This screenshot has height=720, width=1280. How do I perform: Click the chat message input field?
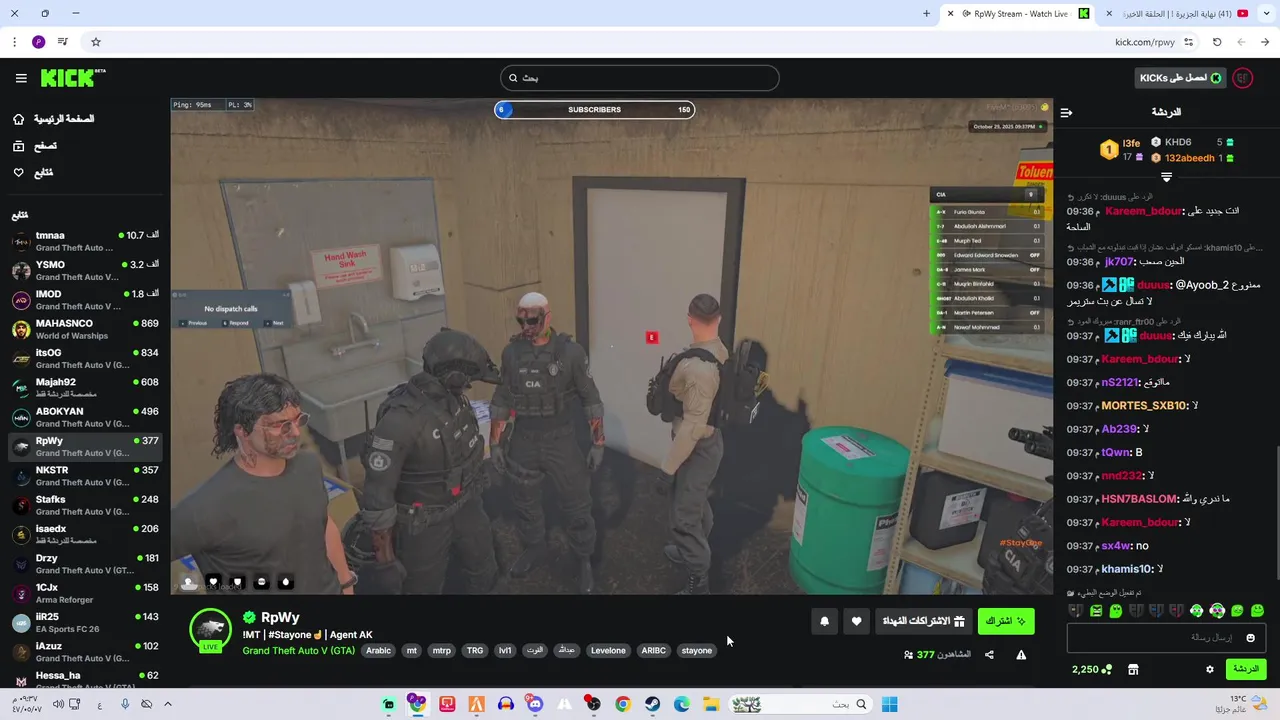click(1166, 637)
